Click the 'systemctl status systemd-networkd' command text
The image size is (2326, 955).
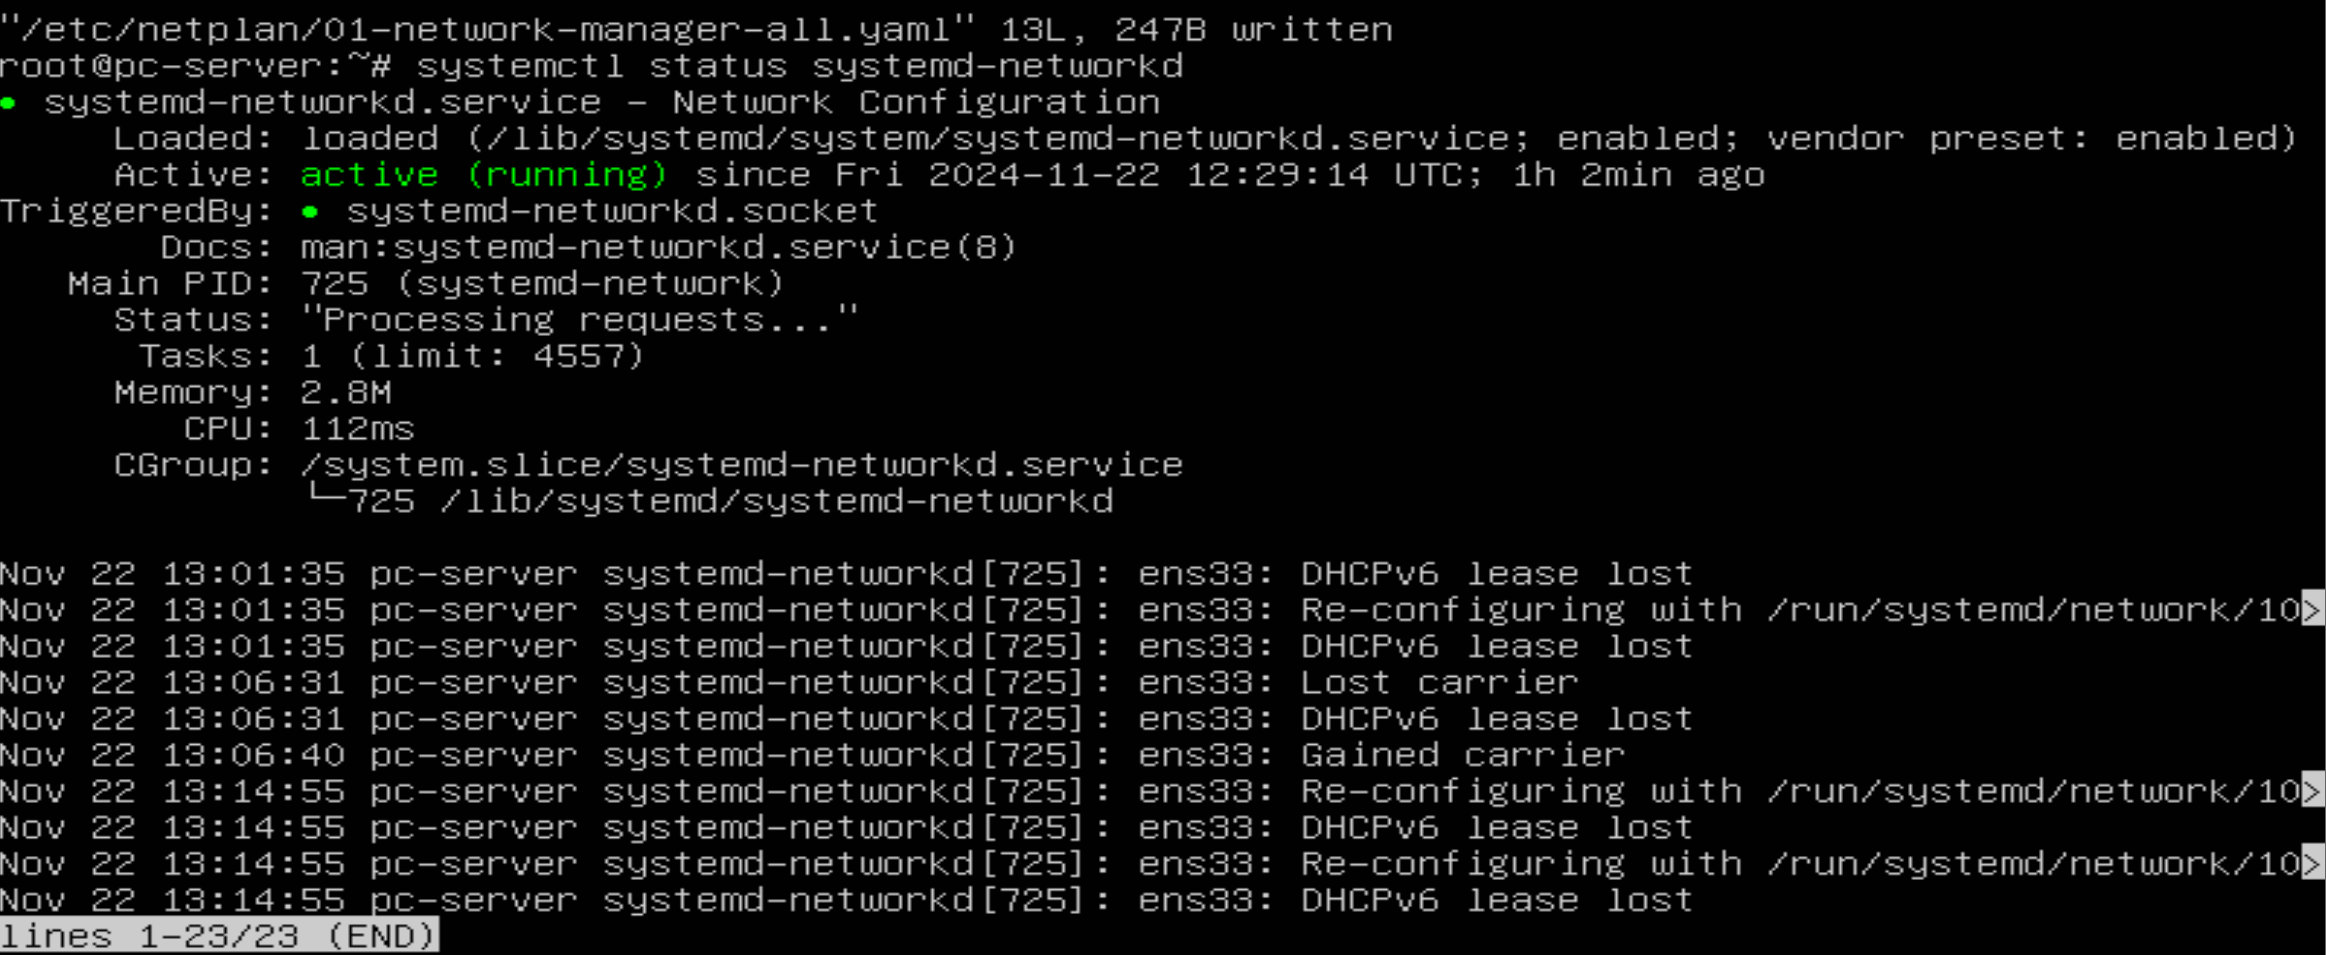(800, 66)
